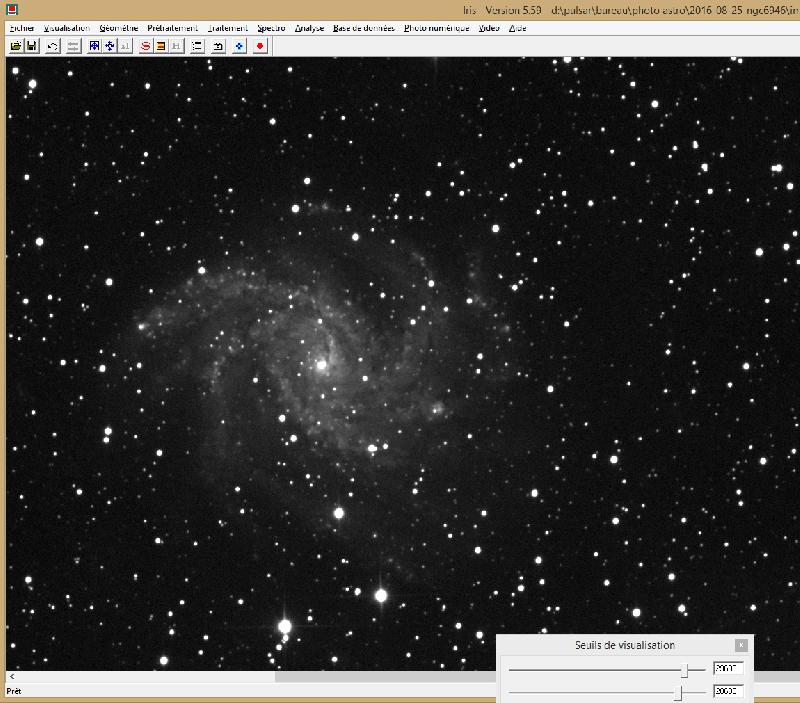
Task: Open the Spectro menu
Action: click(271, 28)
